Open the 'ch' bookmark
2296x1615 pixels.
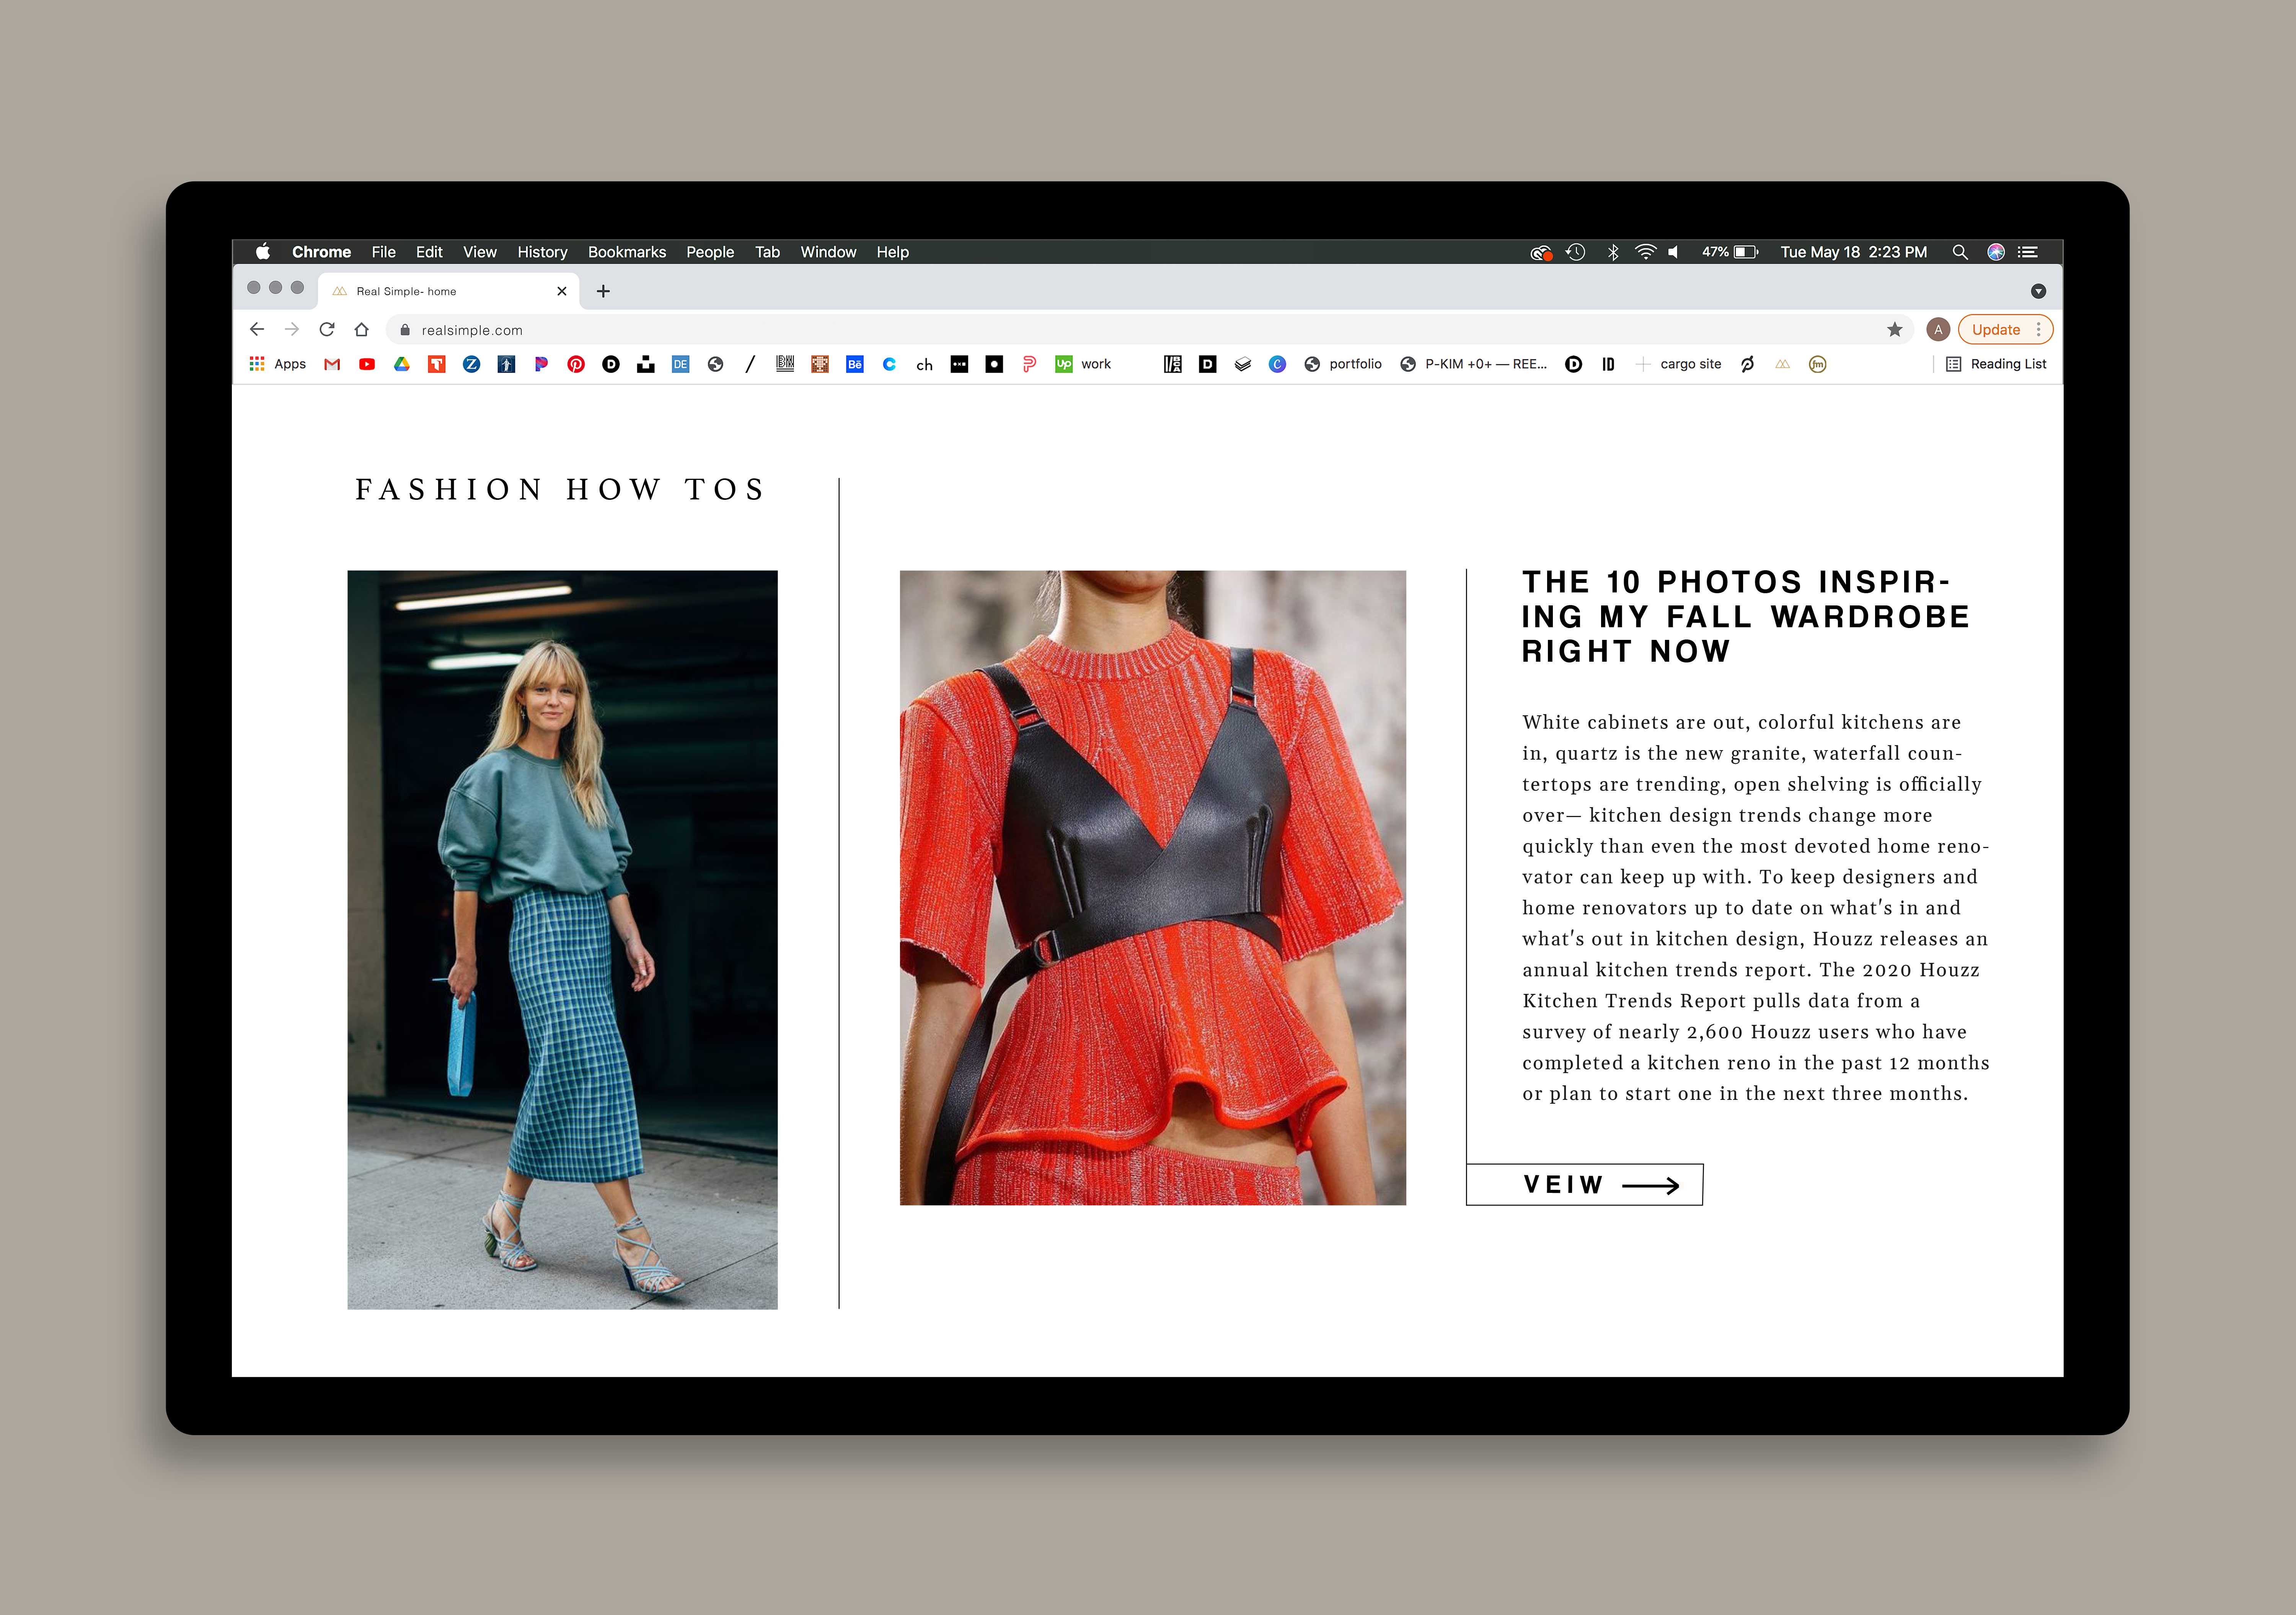(x=925, y=365)
